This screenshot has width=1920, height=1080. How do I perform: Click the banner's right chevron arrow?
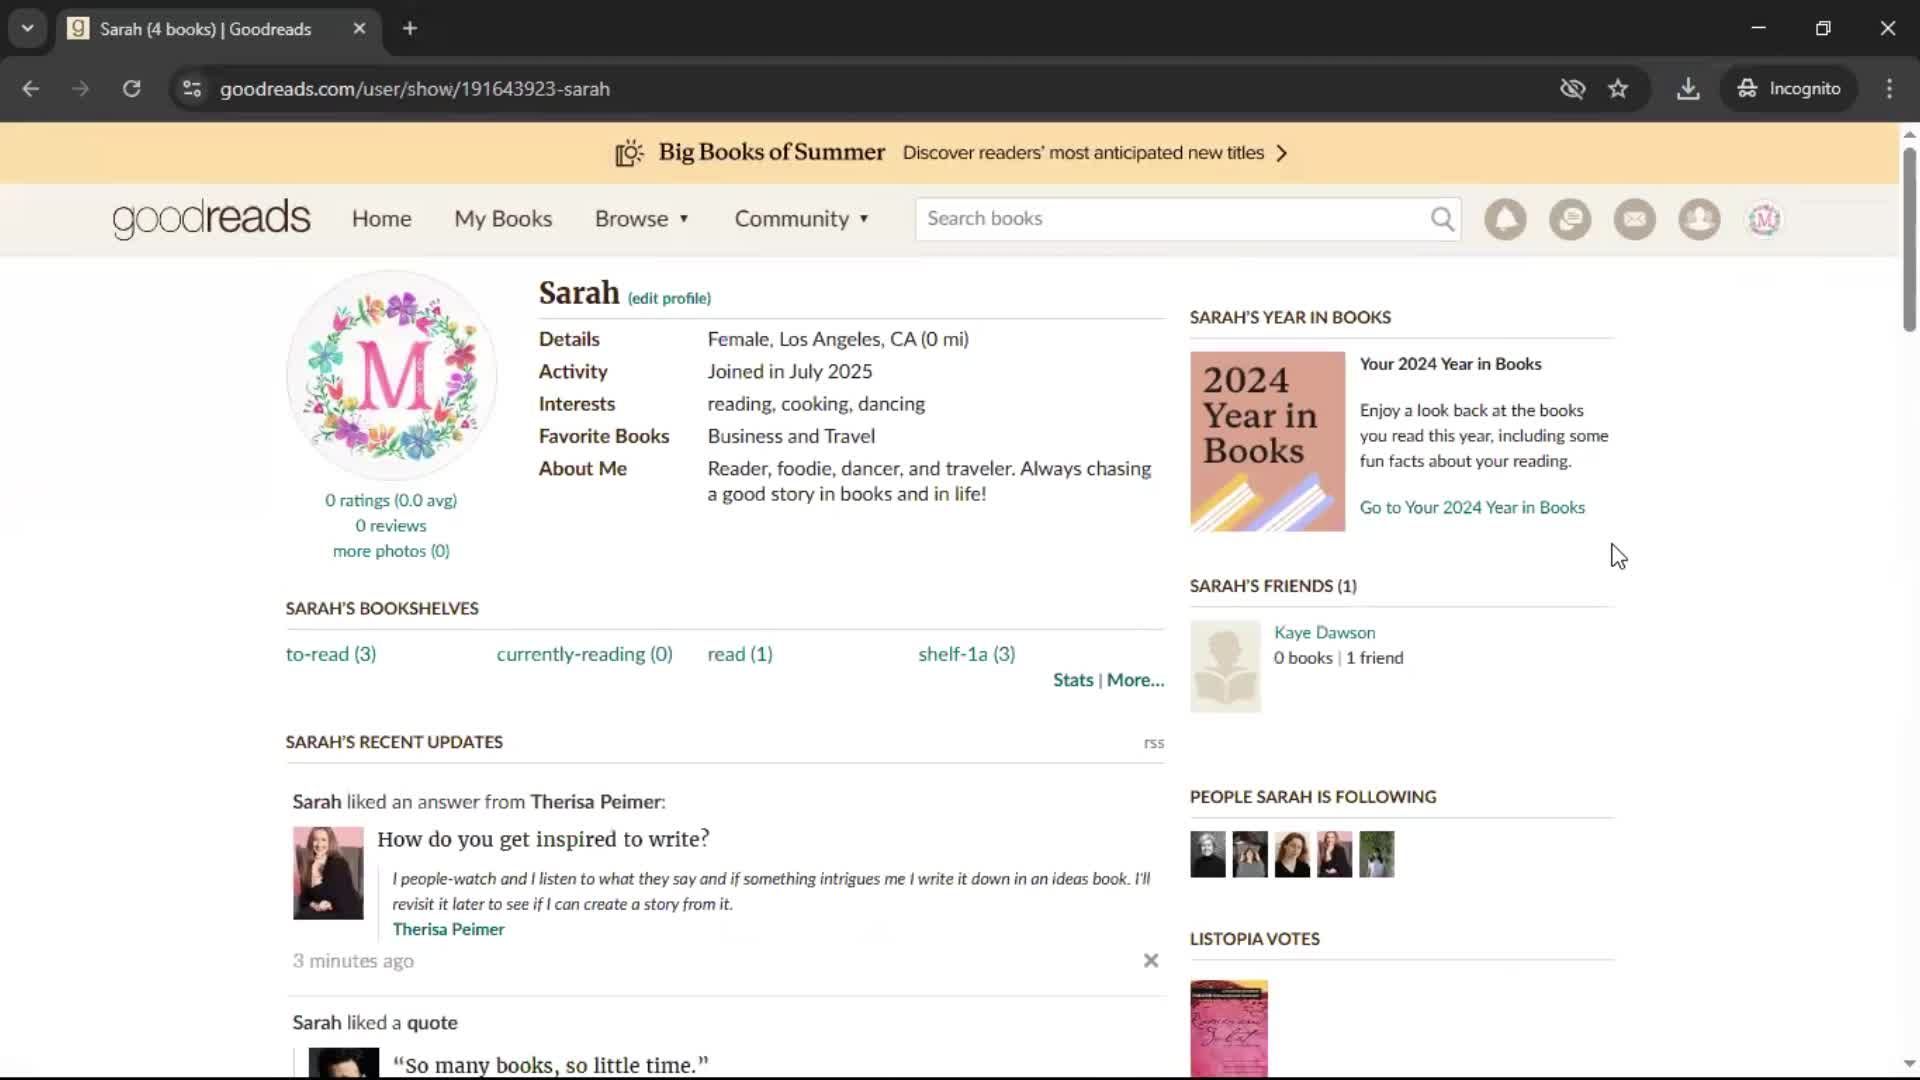coord(1282,153)
